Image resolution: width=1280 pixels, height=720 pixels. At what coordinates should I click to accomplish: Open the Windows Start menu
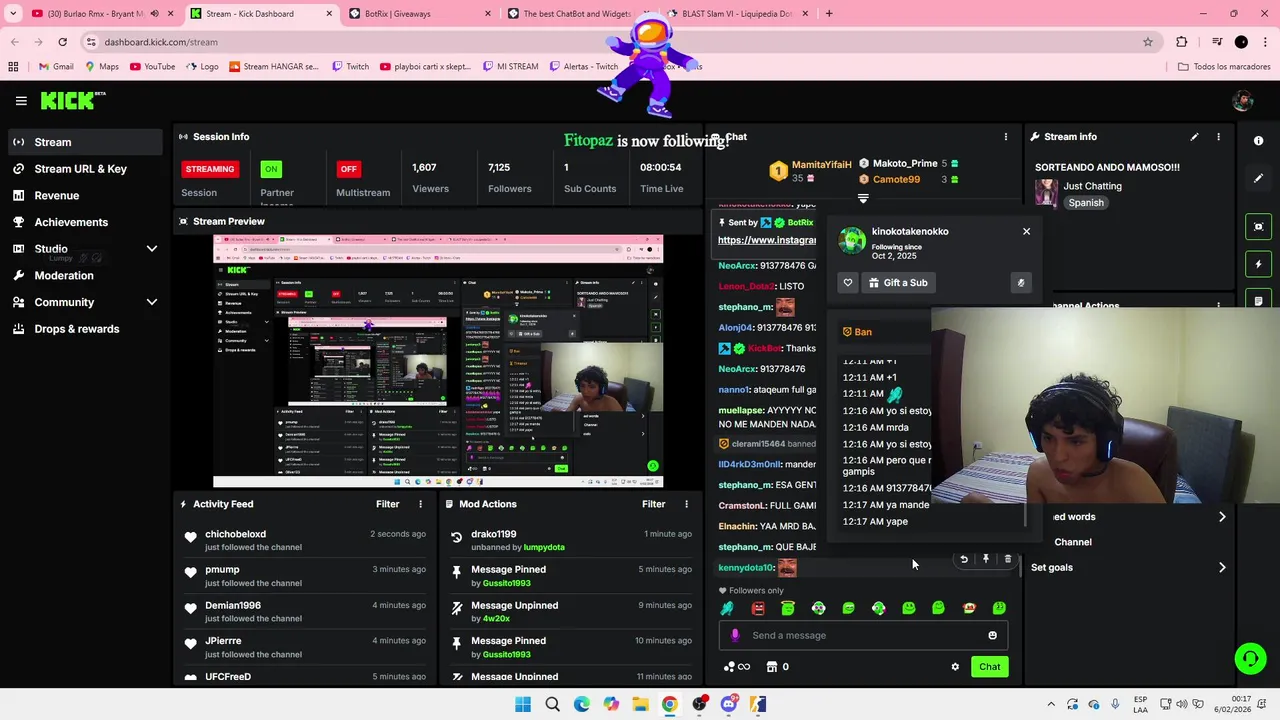pyautogui.click(x=523, y=704)
